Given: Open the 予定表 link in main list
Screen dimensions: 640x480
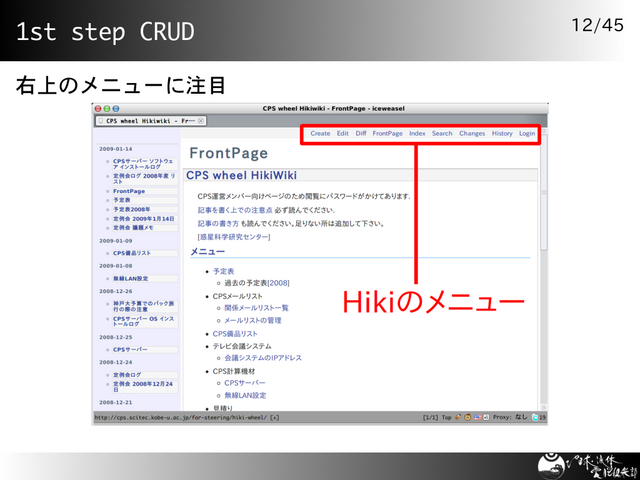Looking at the screenshot, I should (223, 271).
